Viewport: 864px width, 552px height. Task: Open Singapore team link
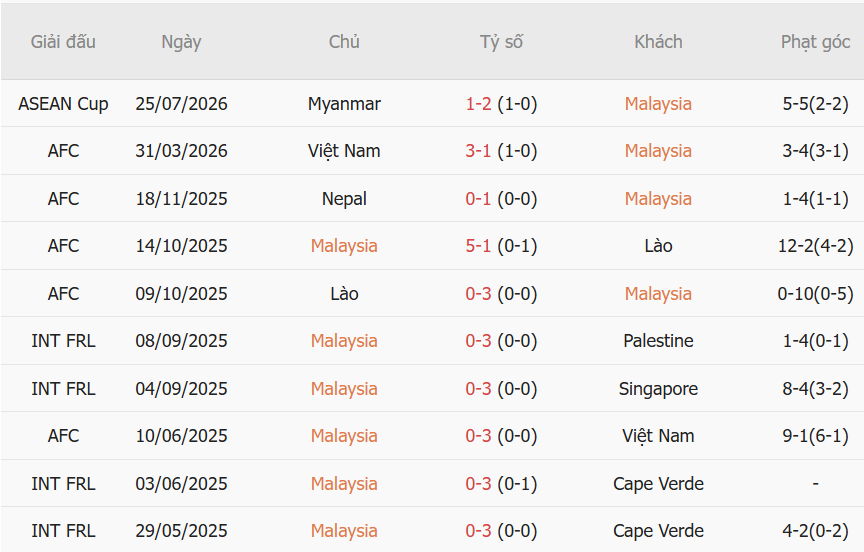[658, 389]
